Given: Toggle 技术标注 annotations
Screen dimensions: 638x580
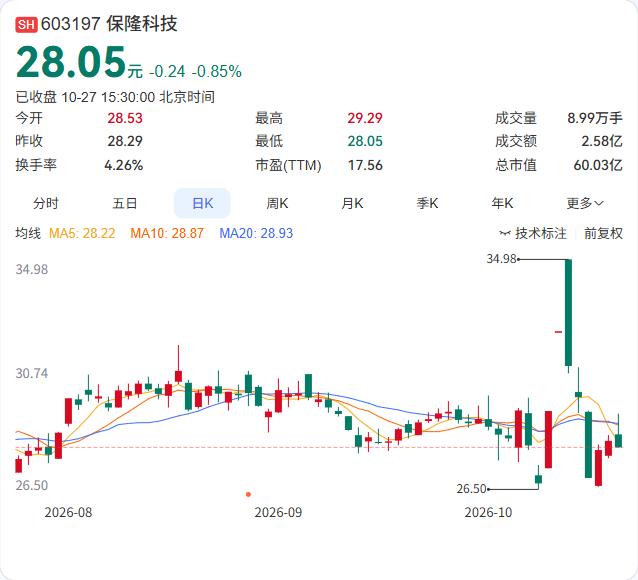Looking at the screenshot, I should (541, 234).
